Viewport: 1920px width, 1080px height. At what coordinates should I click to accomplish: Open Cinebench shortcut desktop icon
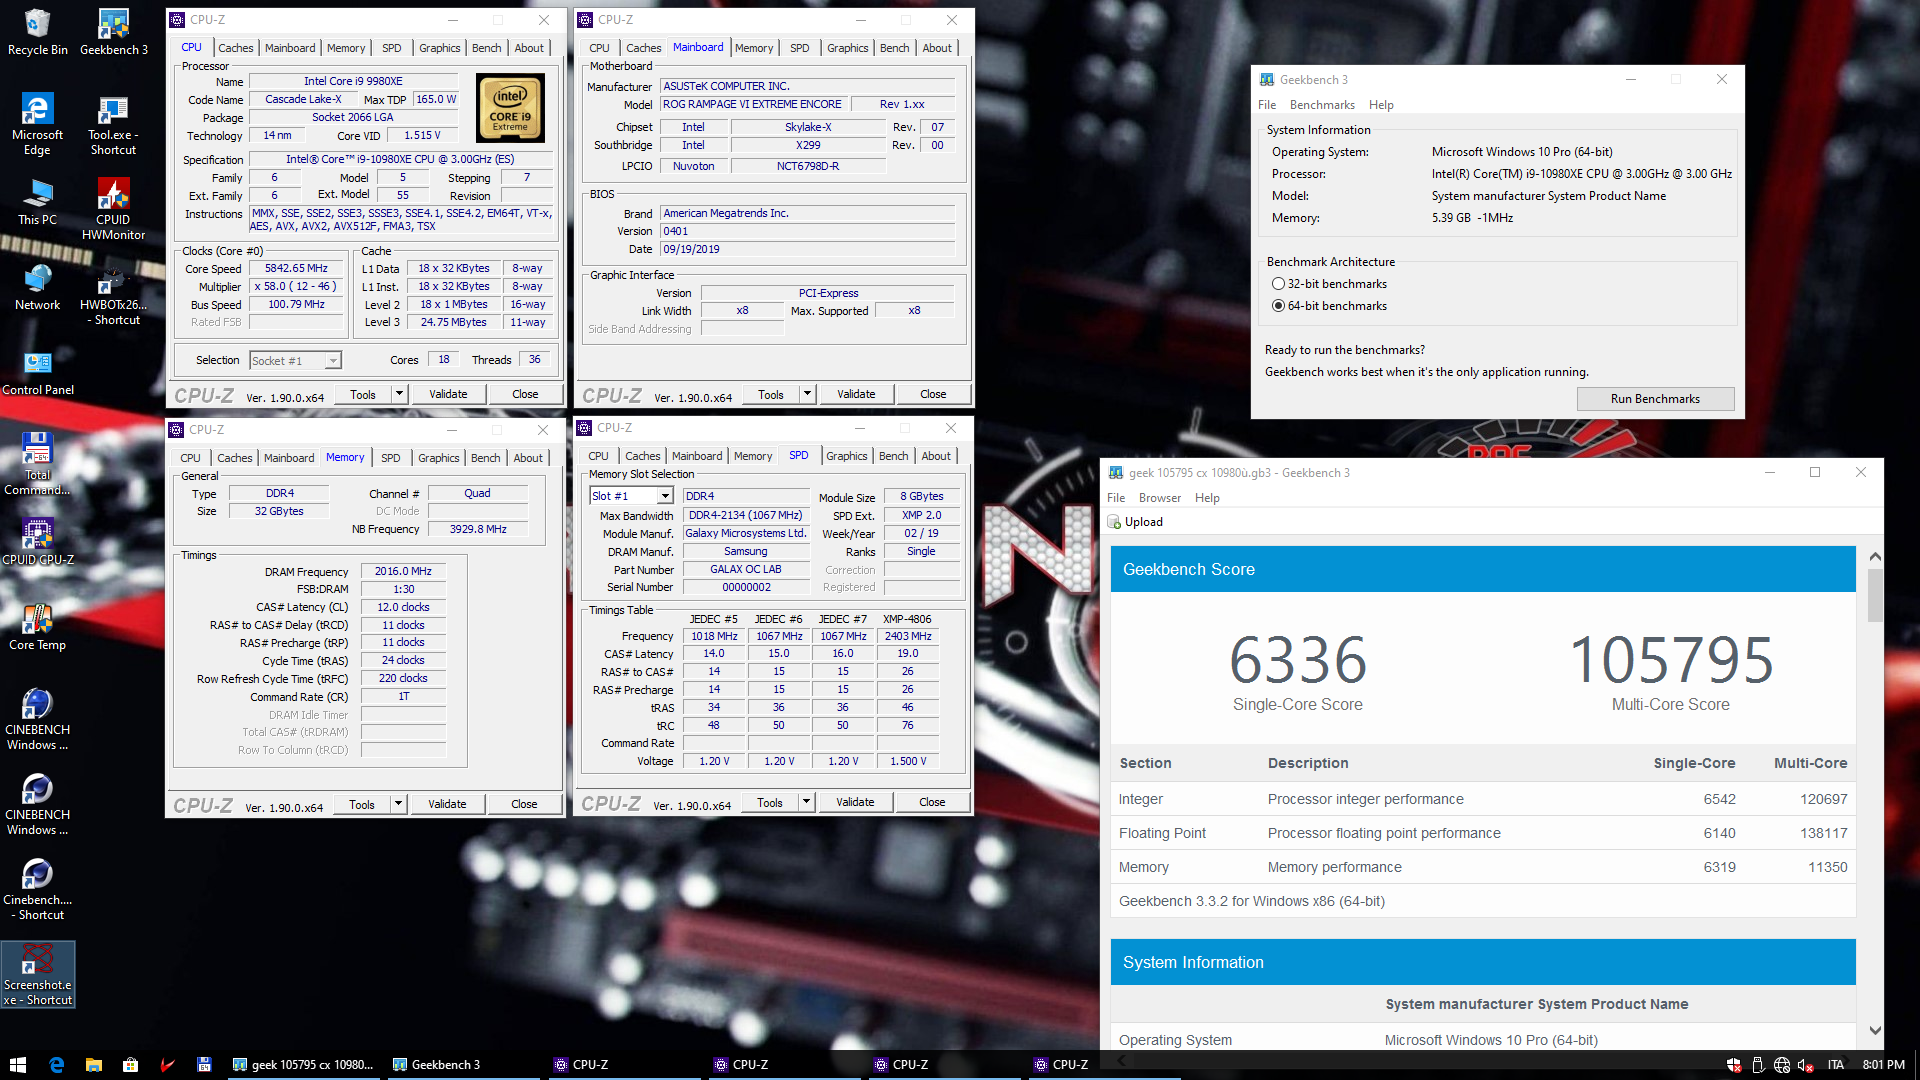point(38,888)
